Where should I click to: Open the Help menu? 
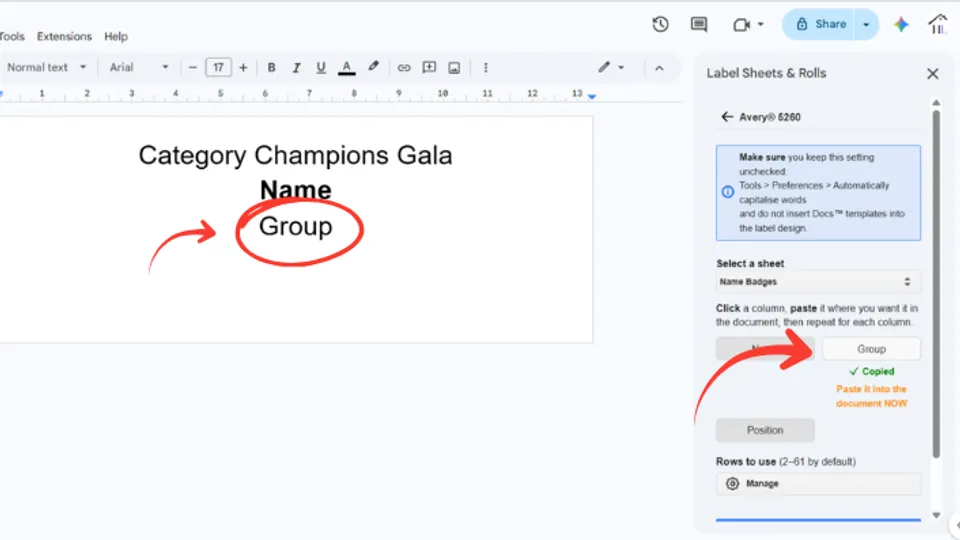(x=116, y=36)
